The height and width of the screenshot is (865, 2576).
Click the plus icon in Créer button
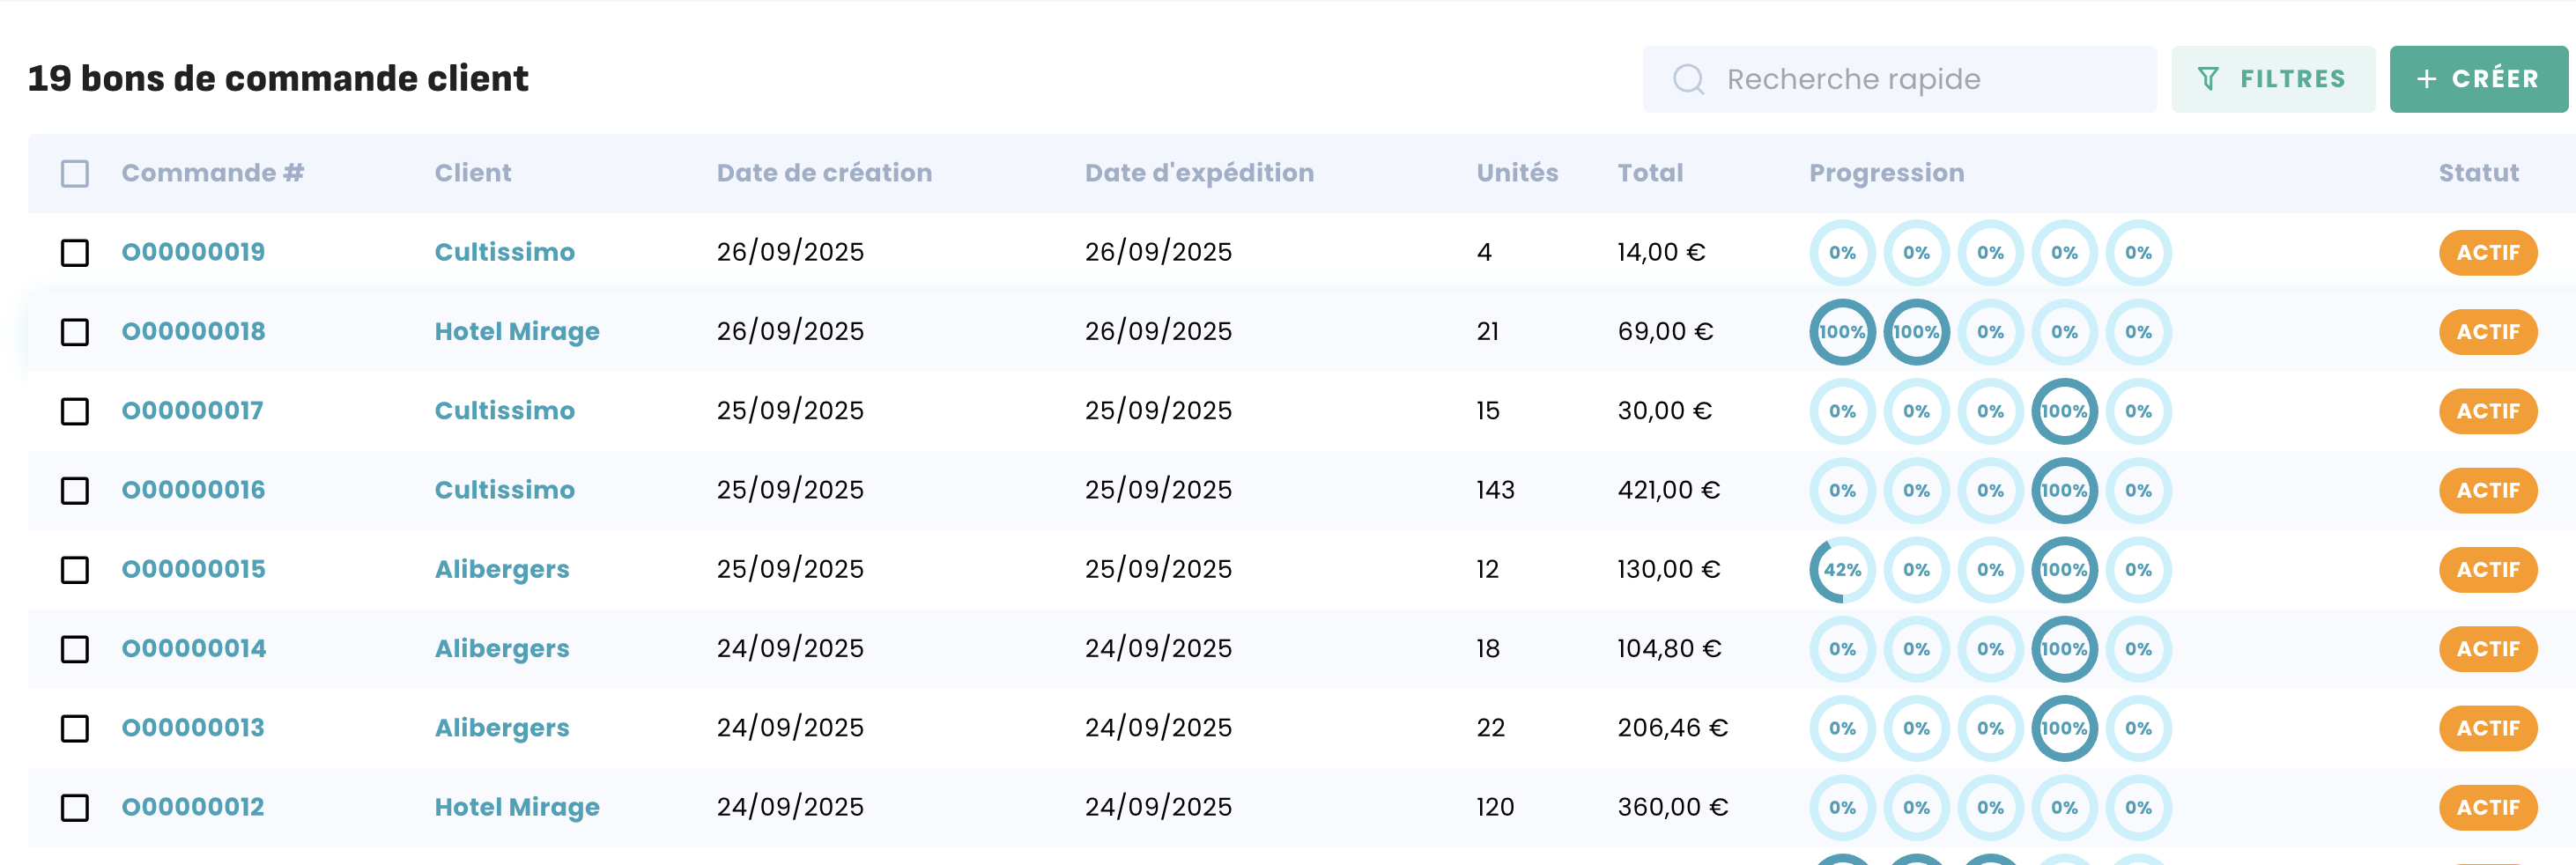click(2426, 79)
